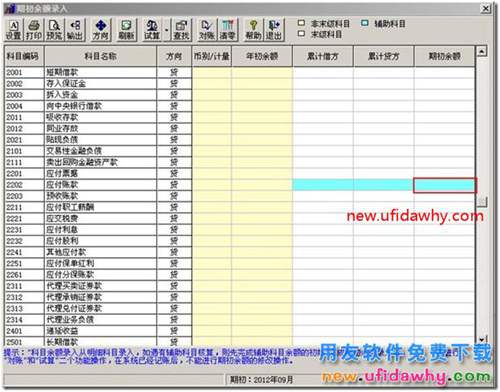Click the 累计借方 column header
Screen dimensions: 500x392
(323, 56)
